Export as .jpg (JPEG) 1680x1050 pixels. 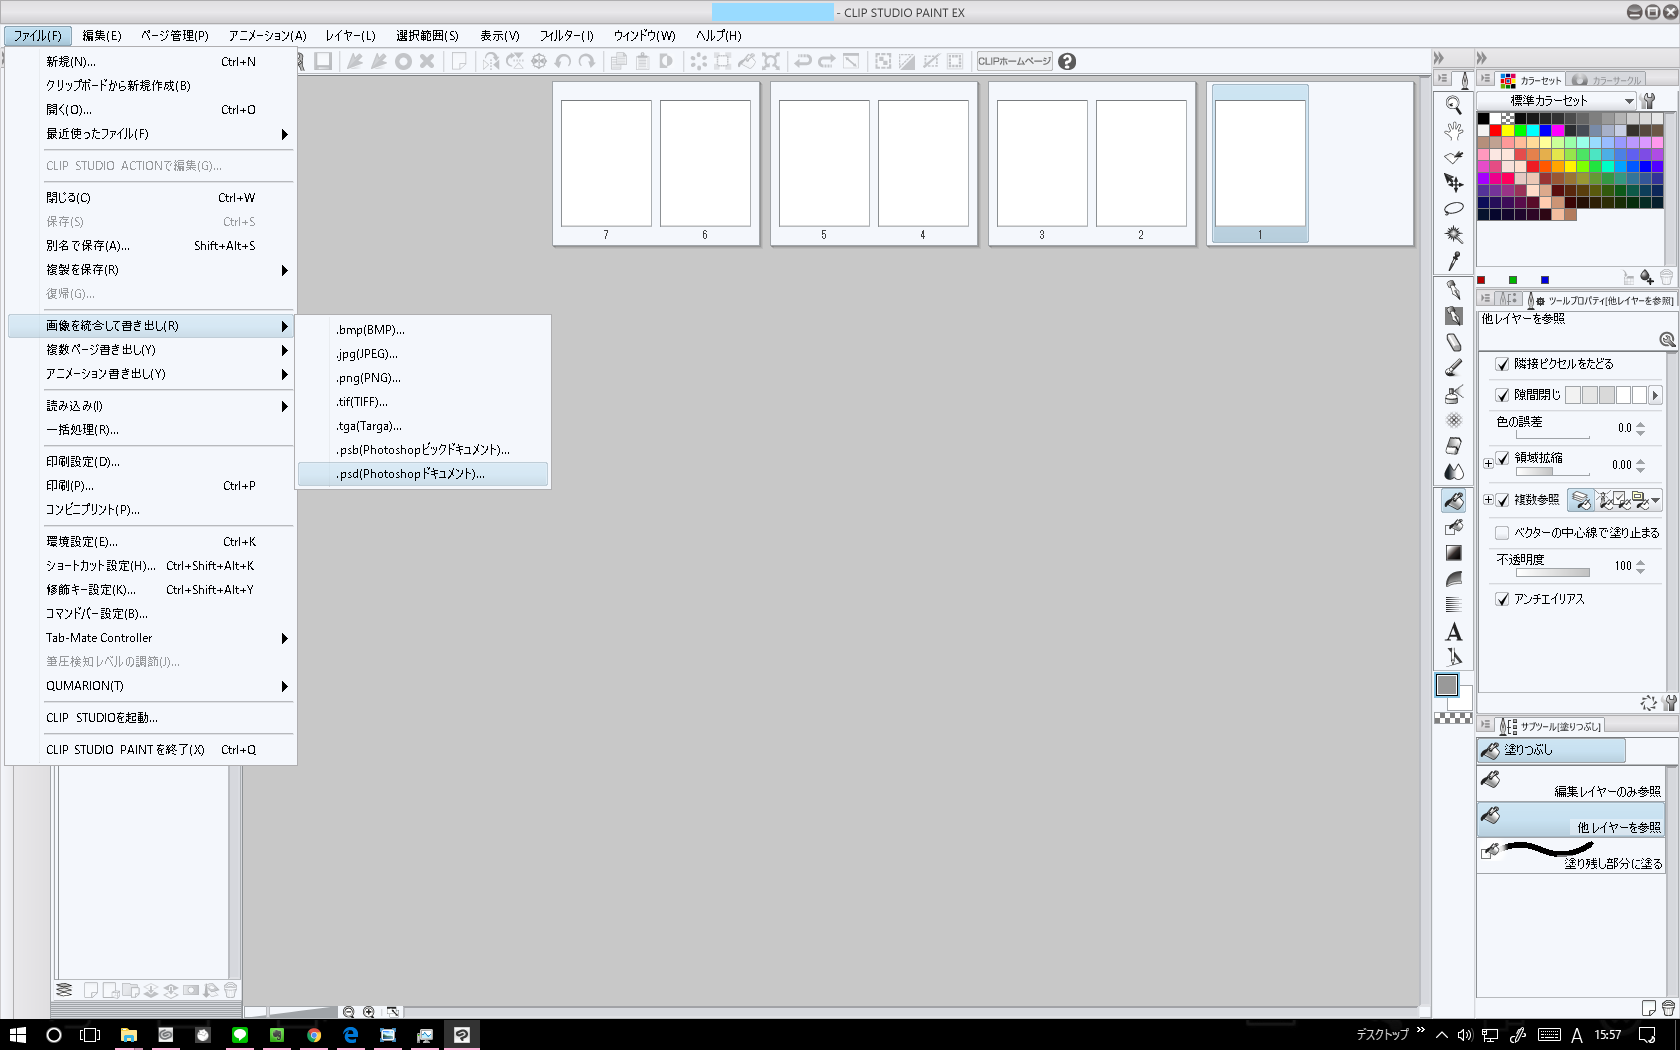(423, 354)
